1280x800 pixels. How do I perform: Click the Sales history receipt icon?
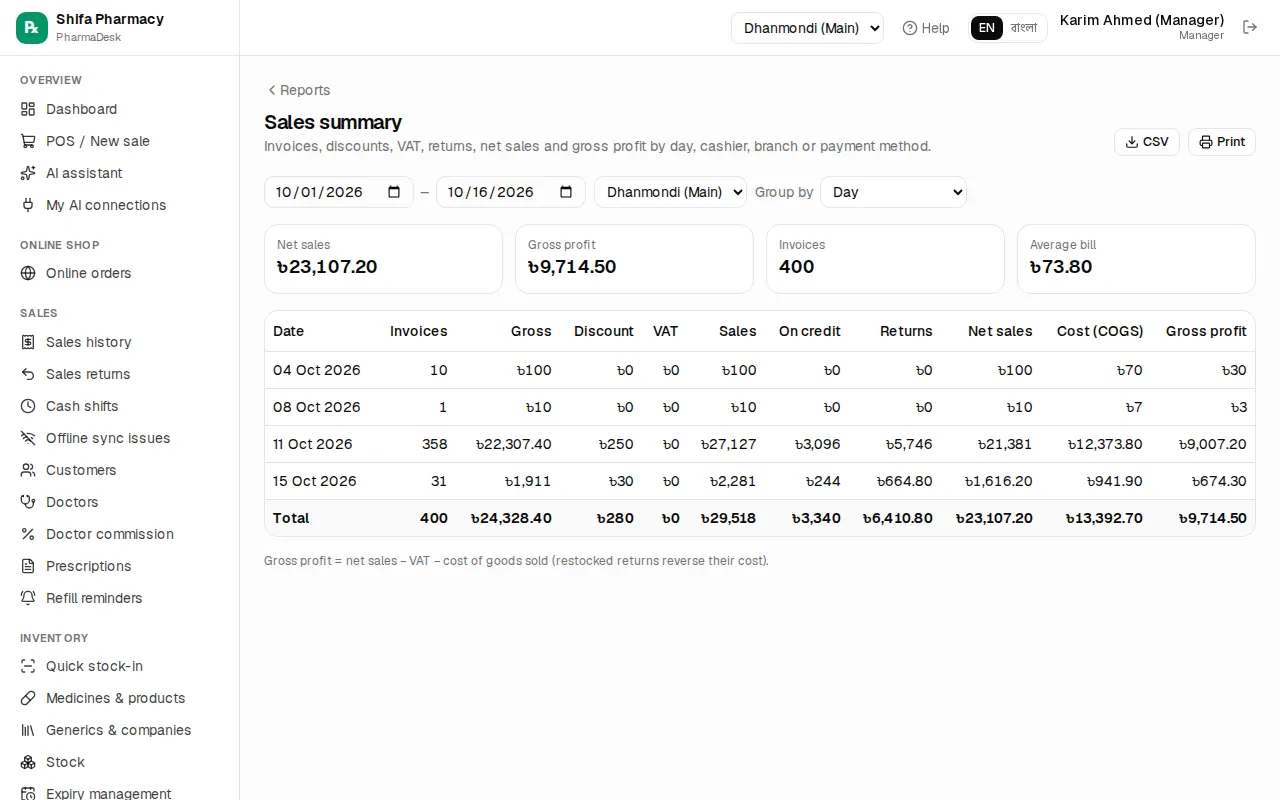point(28,342)
